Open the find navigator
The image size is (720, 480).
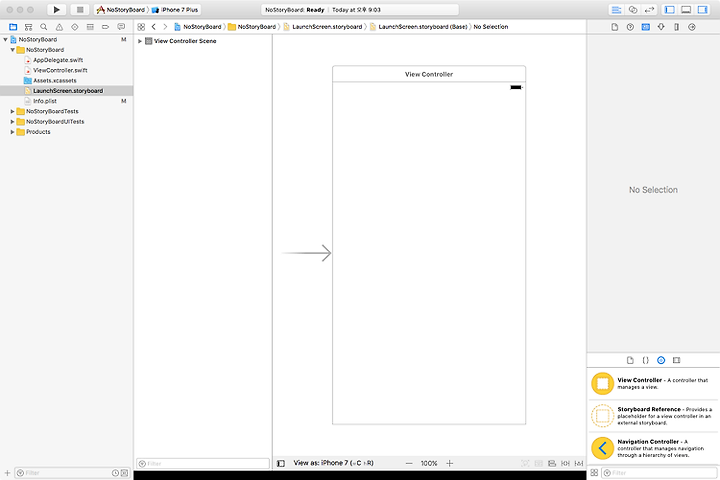click(x=44, y=27)
